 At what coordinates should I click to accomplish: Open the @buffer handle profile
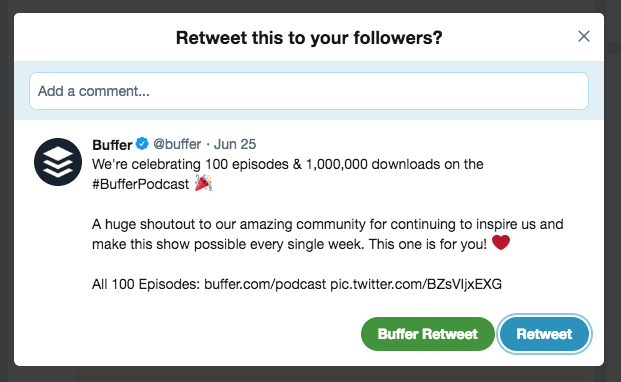[177, 144]
